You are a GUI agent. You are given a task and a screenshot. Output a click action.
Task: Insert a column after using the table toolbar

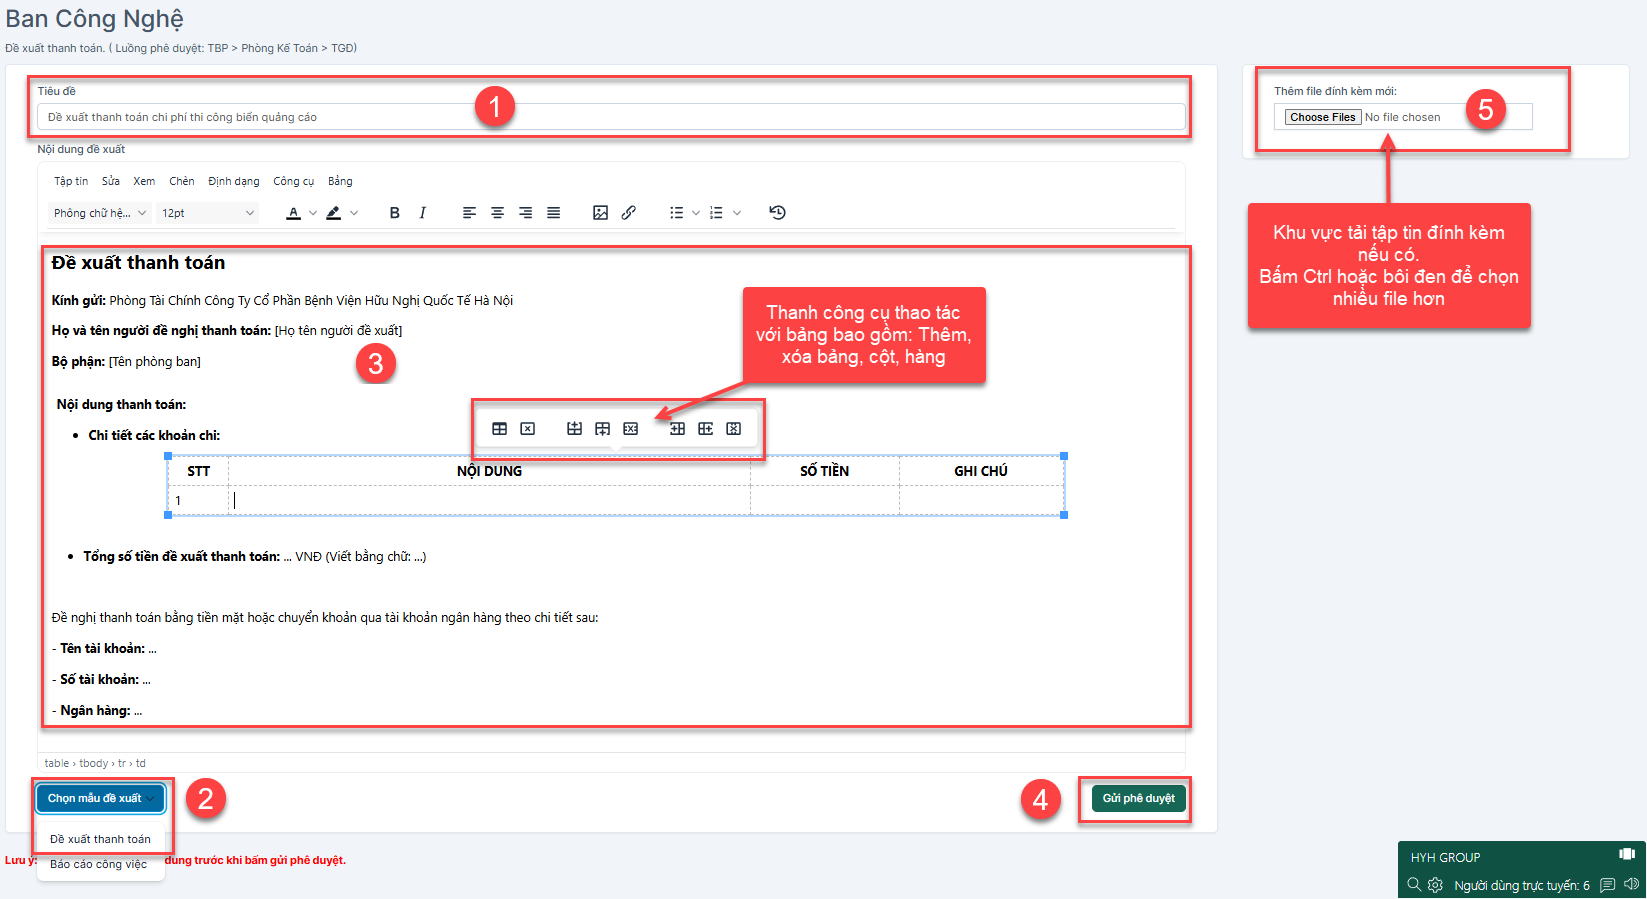click(x=706, y=429)
